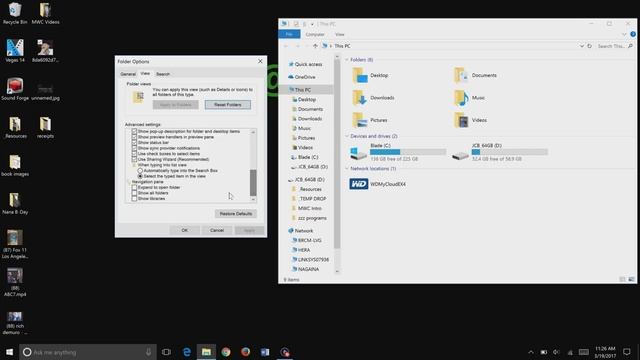Open the View ribbon tab in File Explorer
The image size is (640, 360).
340,34
